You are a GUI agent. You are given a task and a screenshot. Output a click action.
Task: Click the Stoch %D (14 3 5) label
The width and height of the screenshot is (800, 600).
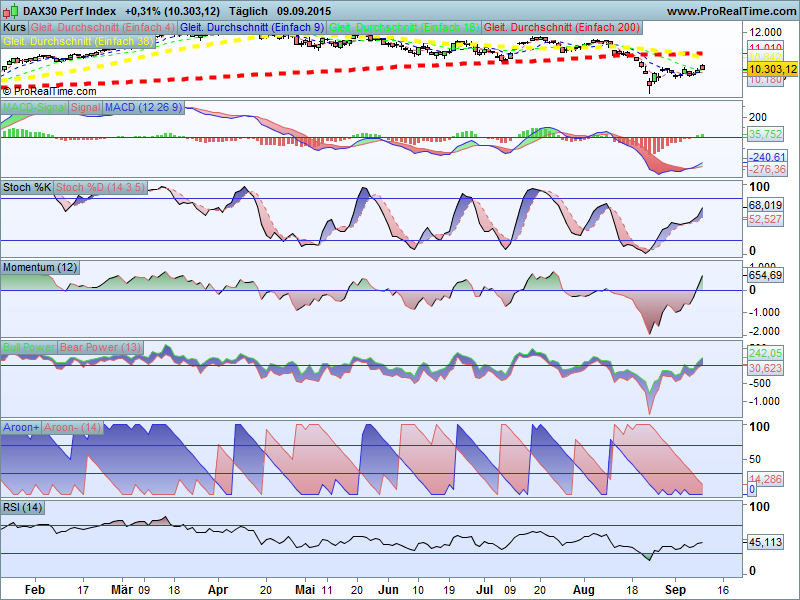click(100, 188)
